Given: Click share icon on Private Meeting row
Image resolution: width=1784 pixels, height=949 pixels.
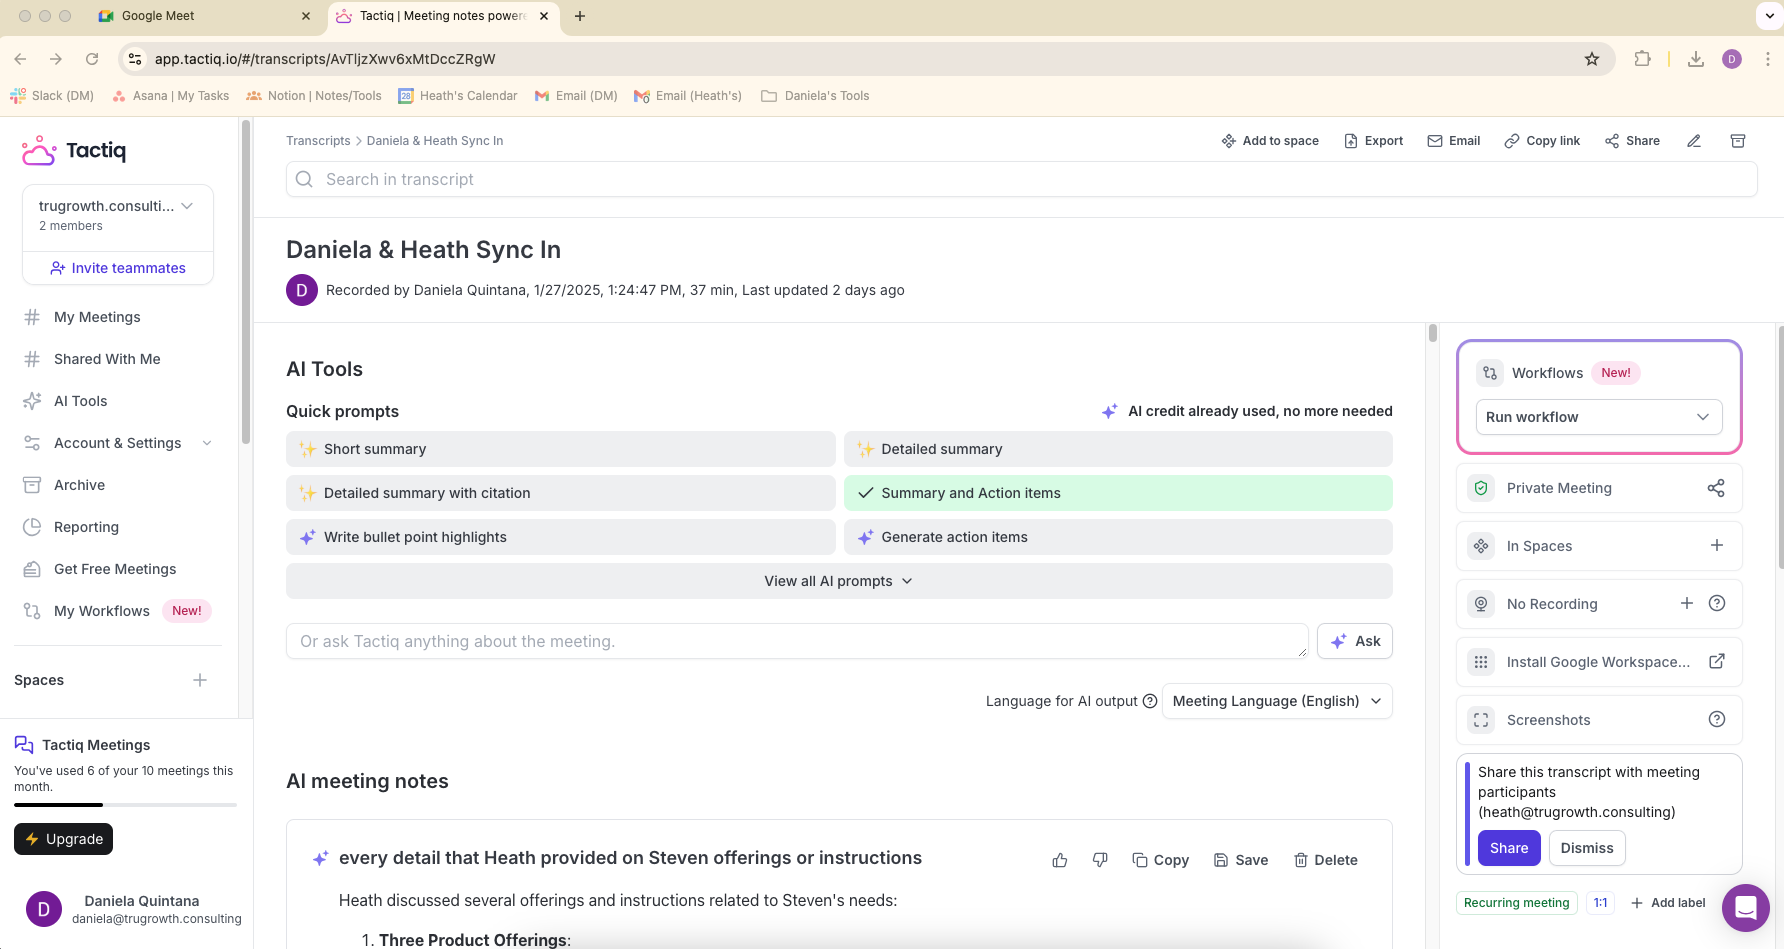Looking at the screenshot, I should point(1716,488).
